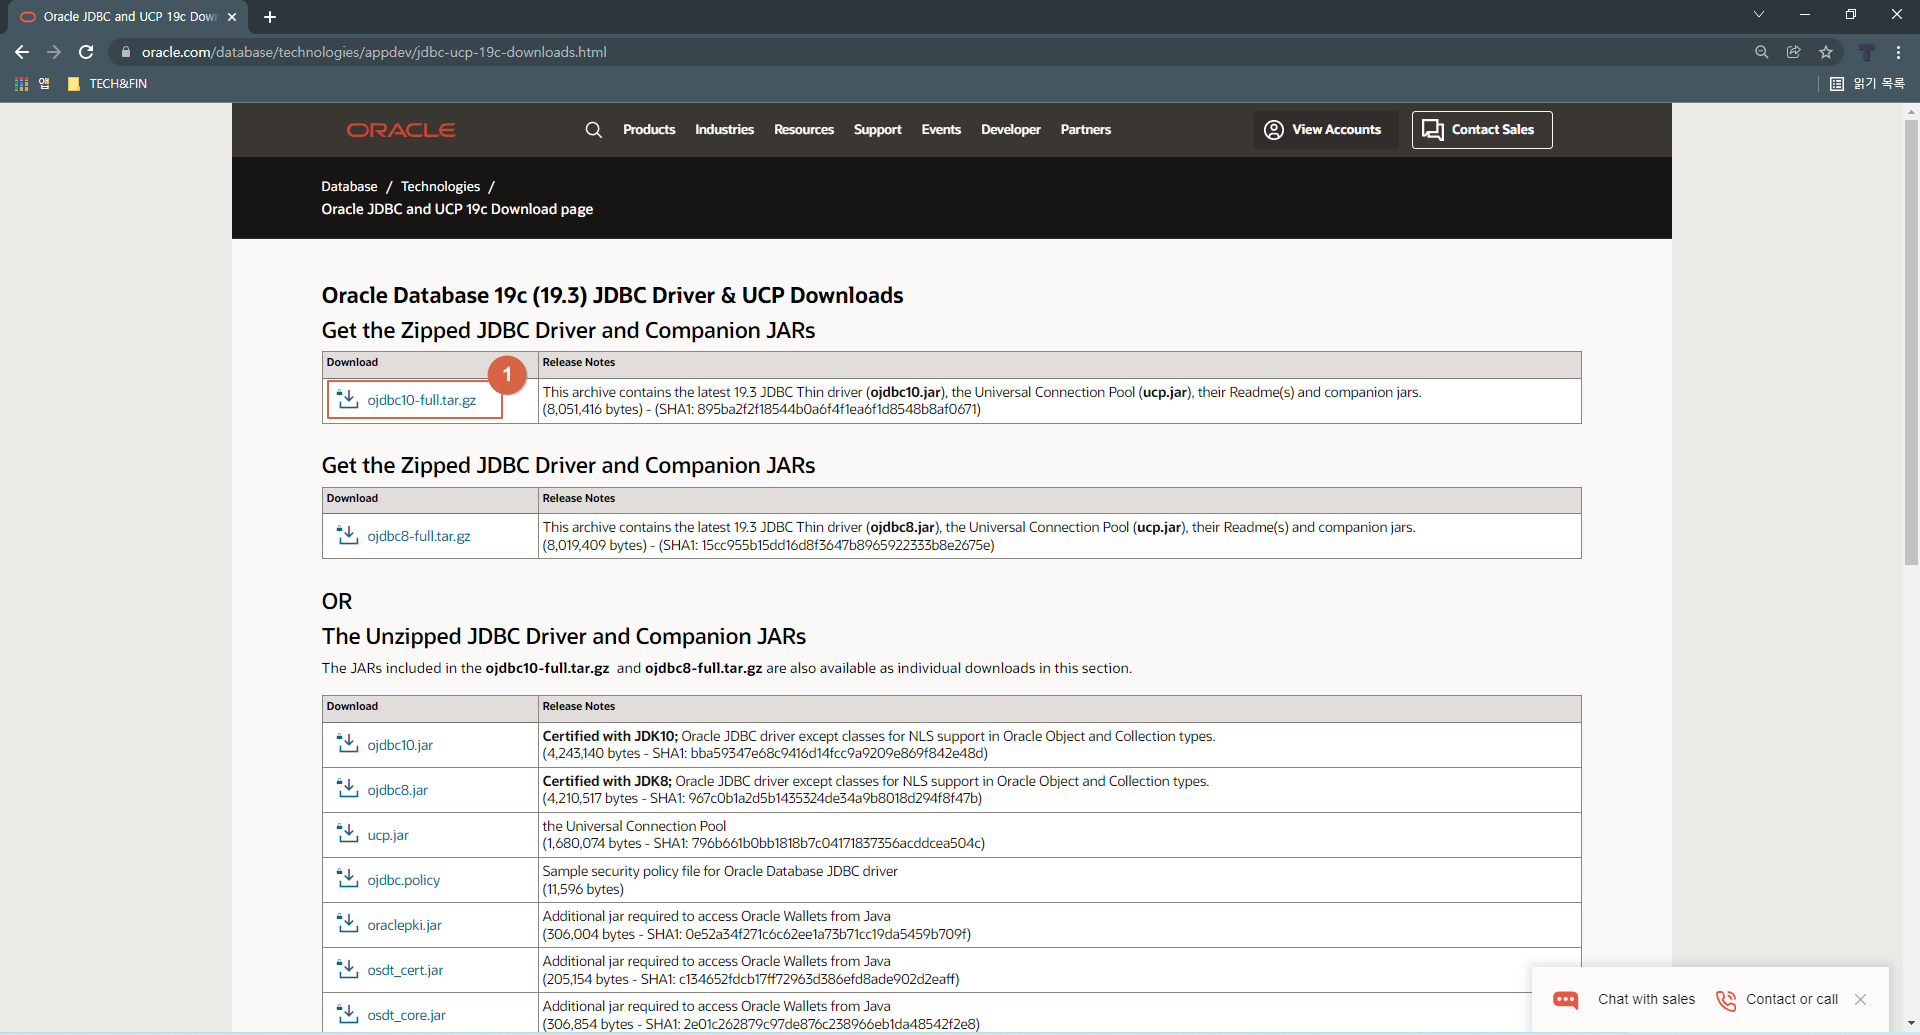
Task: Click the download icon beside osdt_cert.jar
Action: click(348, 969)
